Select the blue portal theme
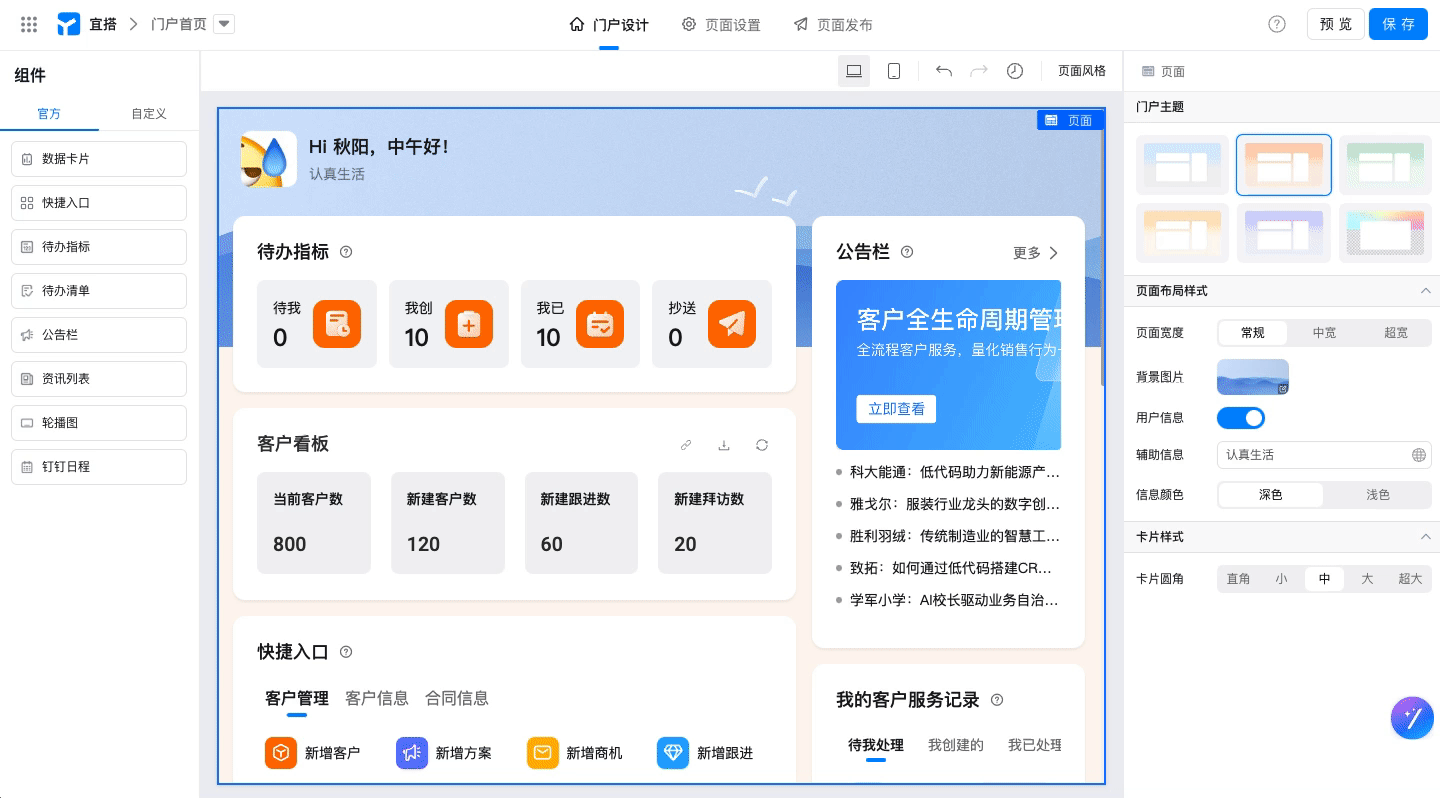Screen dimensions: 1440x798 [x=1182, y=164]
